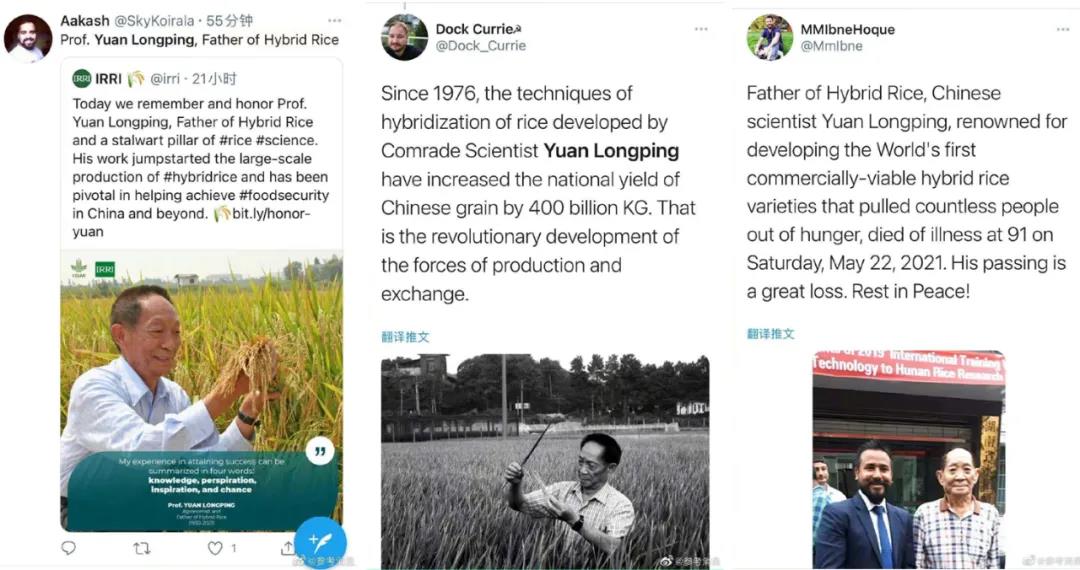Open MMIbneHoque's profile avatar
This screenshot has height=570, width=1080.
point(770,37)
